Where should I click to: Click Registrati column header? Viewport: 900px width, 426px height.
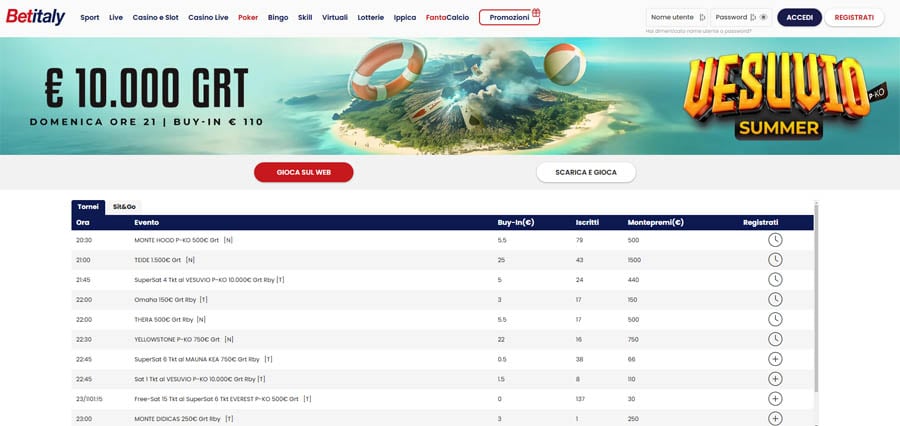(x=761, y=222)
